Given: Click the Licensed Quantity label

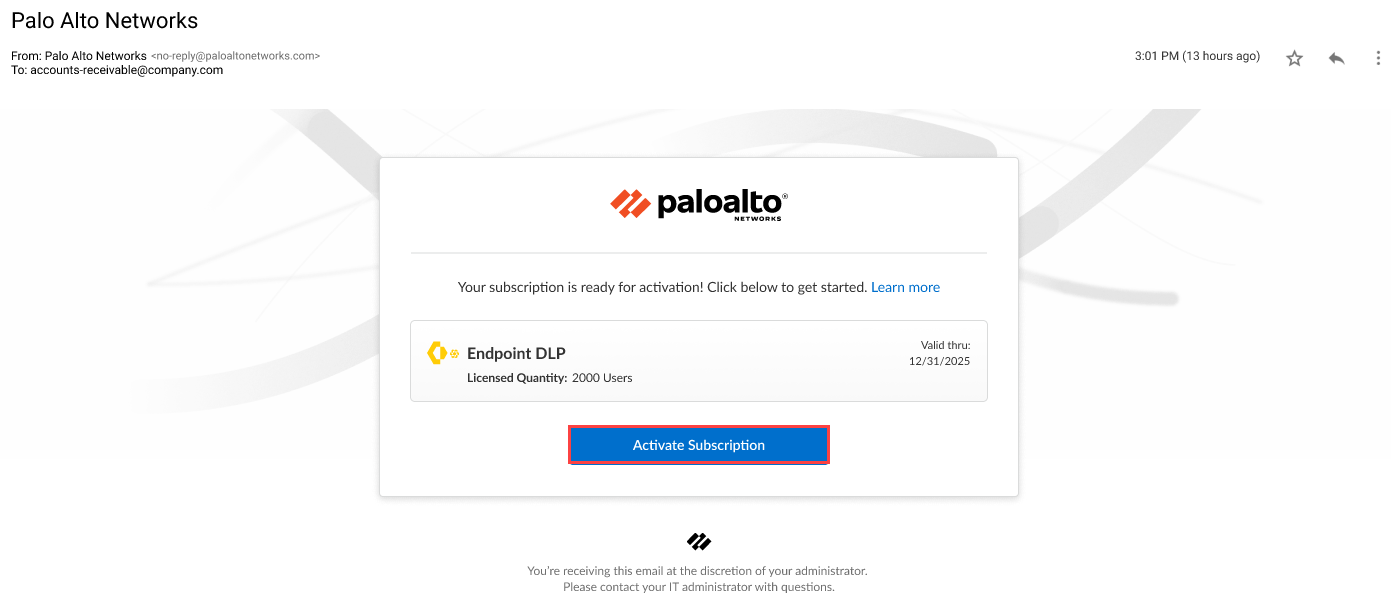Looking at the screenshot, I should pyautogui.click(x=517, y=378).
